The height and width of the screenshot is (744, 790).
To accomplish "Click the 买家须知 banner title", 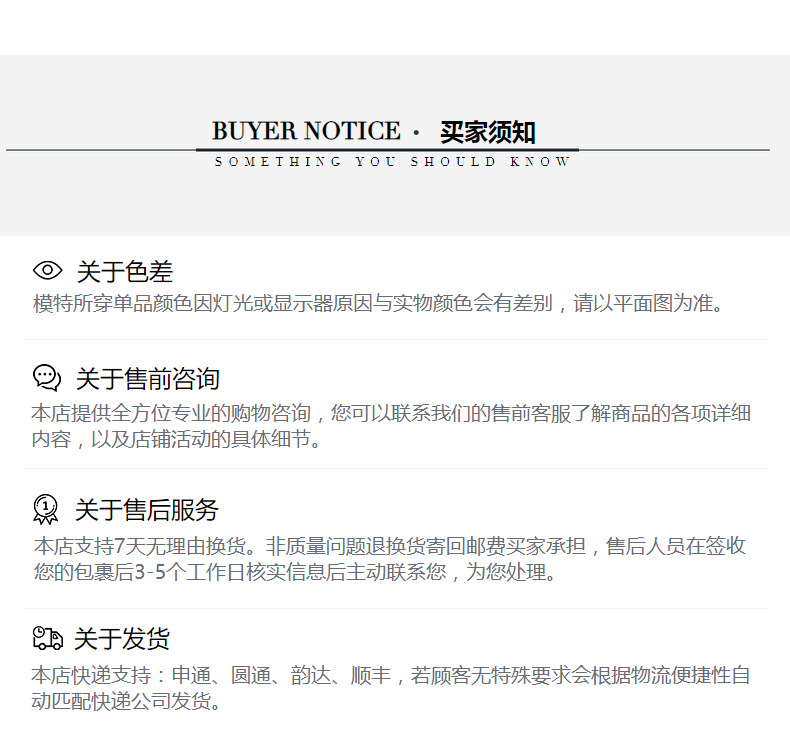I will (487, 132).
